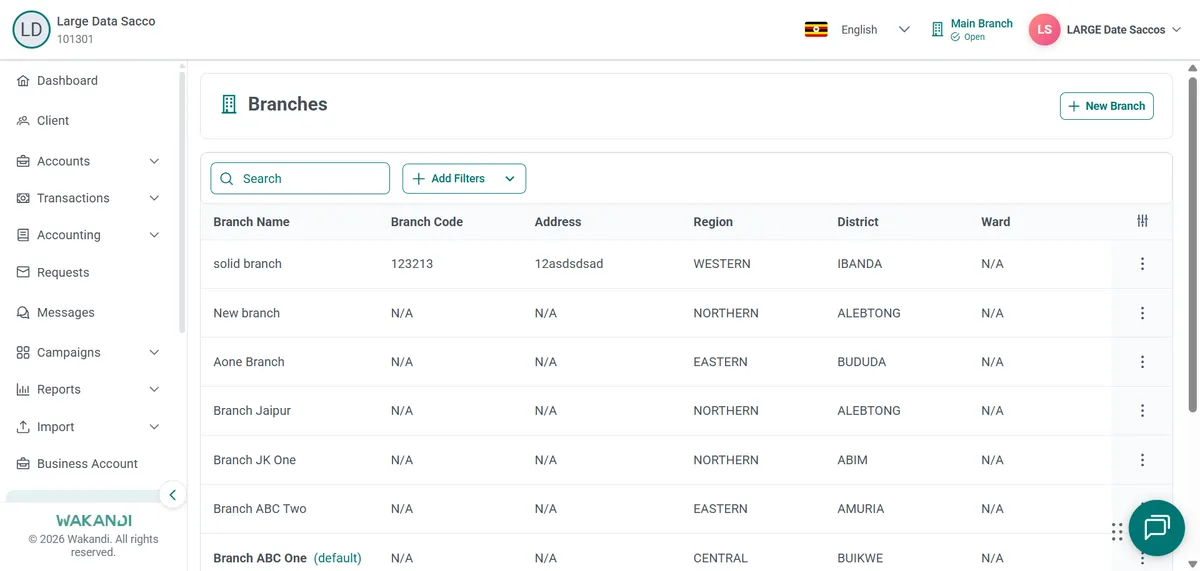Click the Branch Name column header
This screenshot has height=571, width=1200.
[251, 222]
